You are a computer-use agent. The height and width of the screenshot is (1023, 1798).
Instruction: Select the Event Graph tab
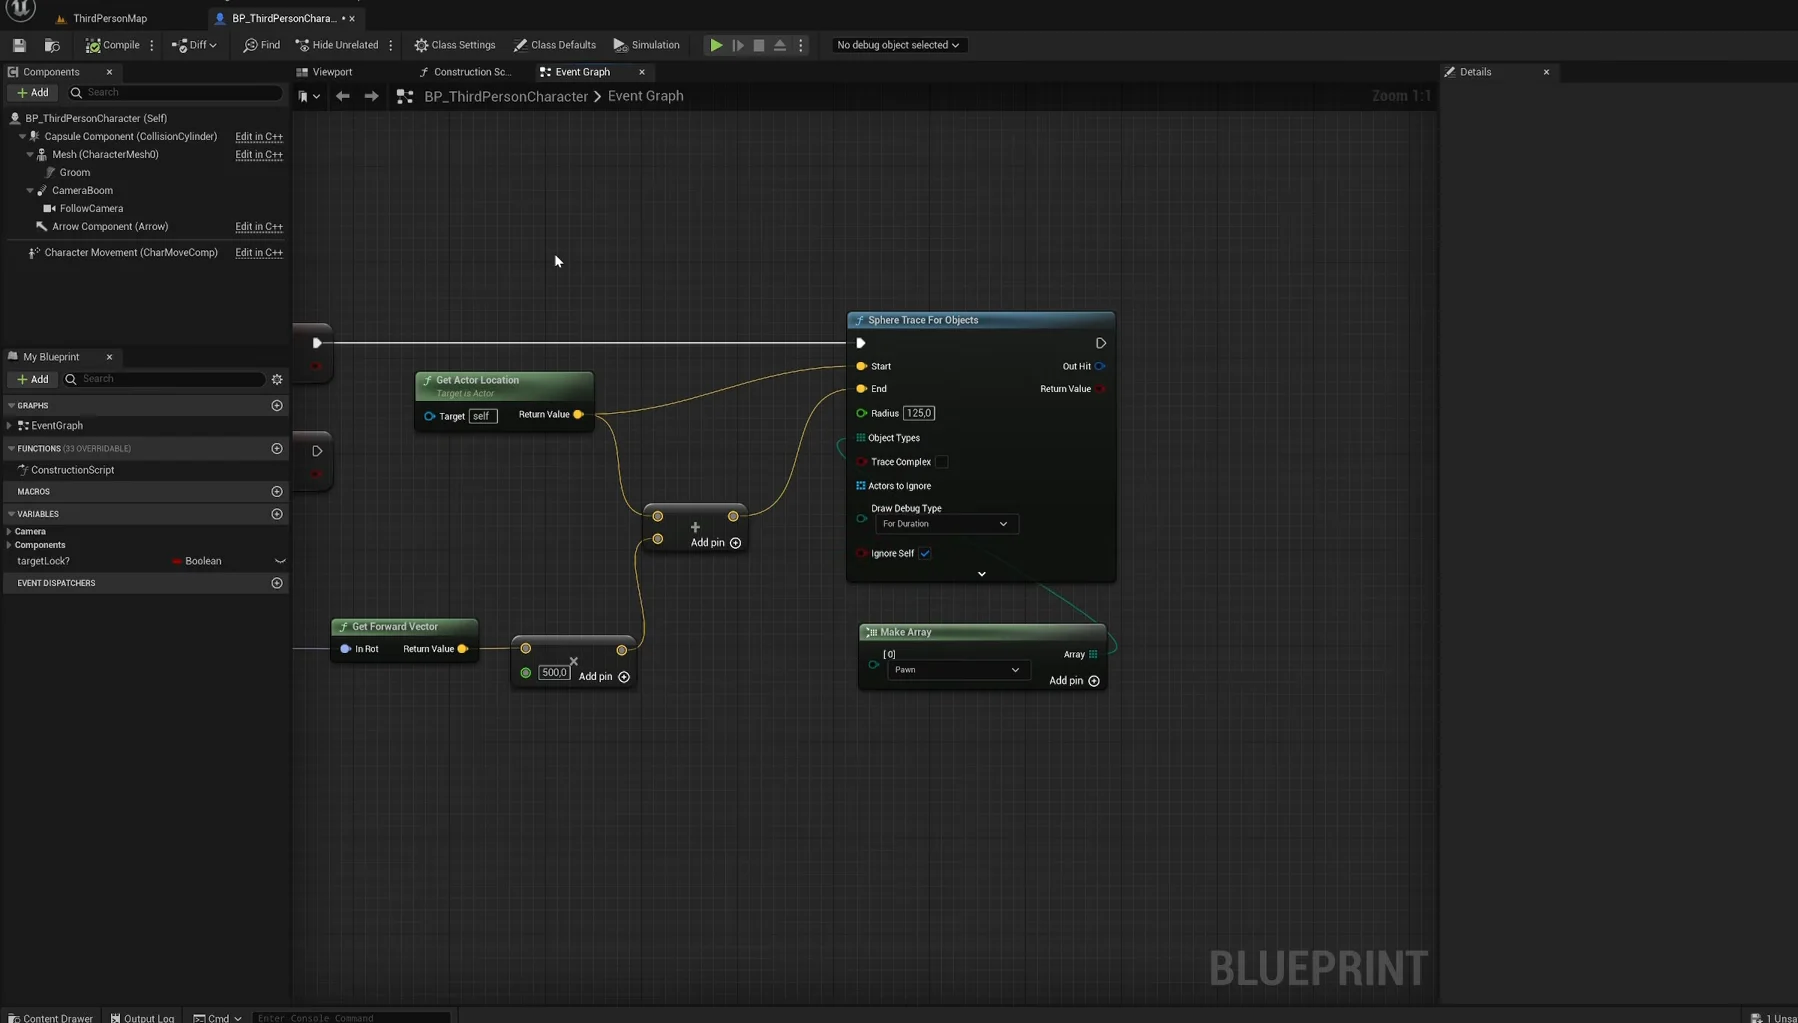pos(583,72)
